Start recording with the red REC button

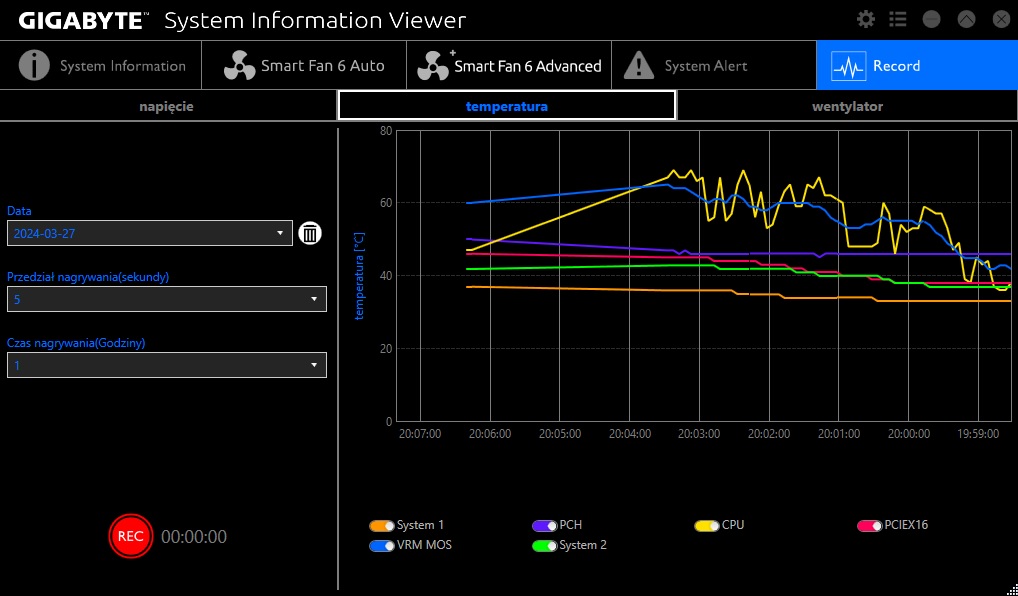[x=130, y=536]
